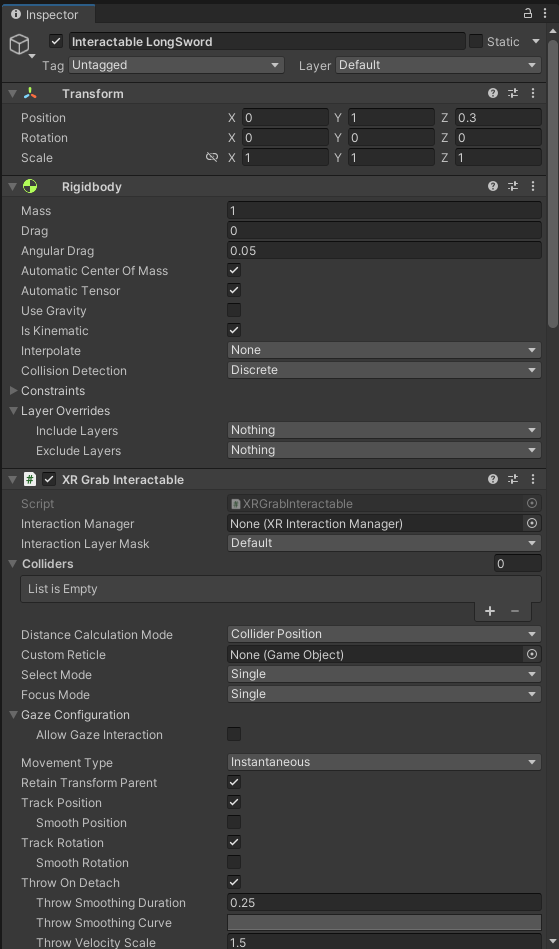Open Collision Detection dropdown
The width and height of the screenshot is (559, 949).
(384, 370)
